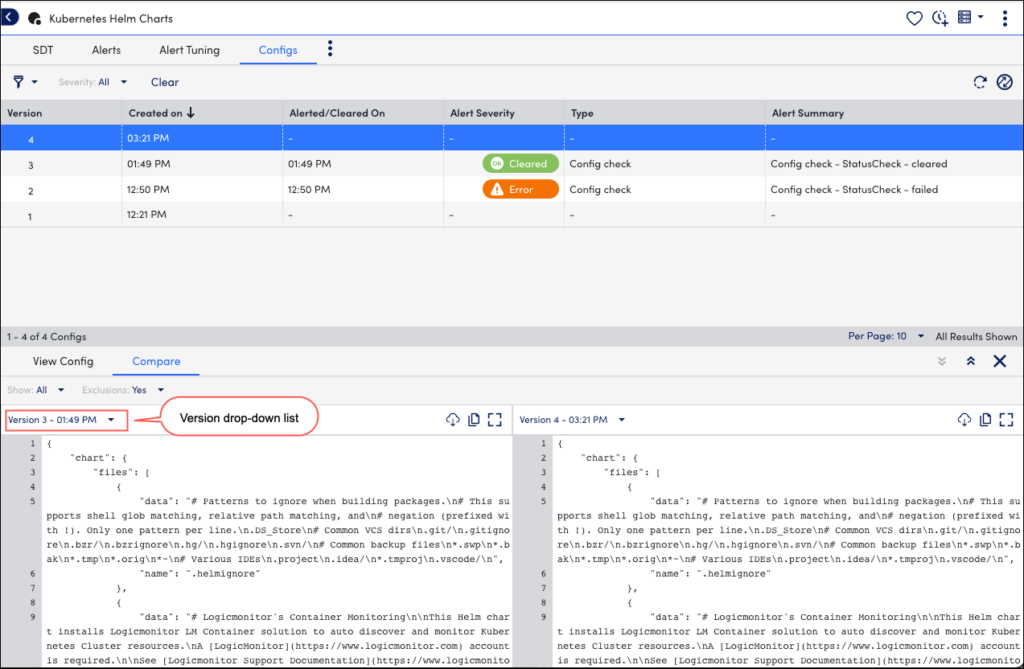This screenshot has width=1024, height=669.
Task: Refresh the configs list
Action: (x=980, y=82)
